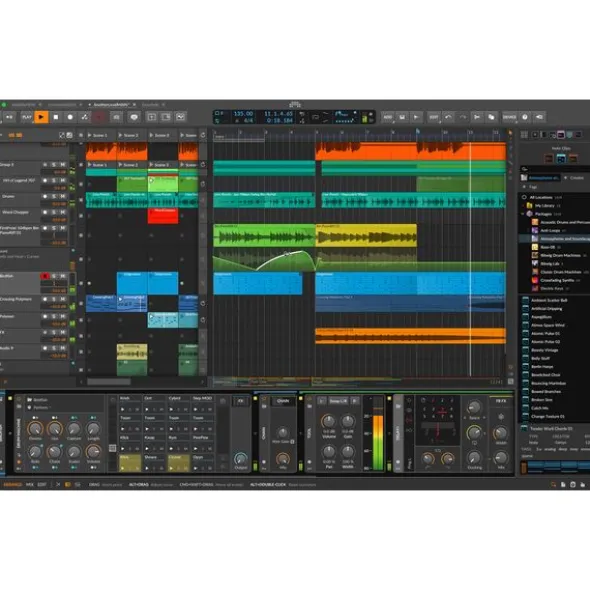Click the FX button in Drum Machine device
The width and height of the screenshot is (590, 591).
[x=240, y=401]
